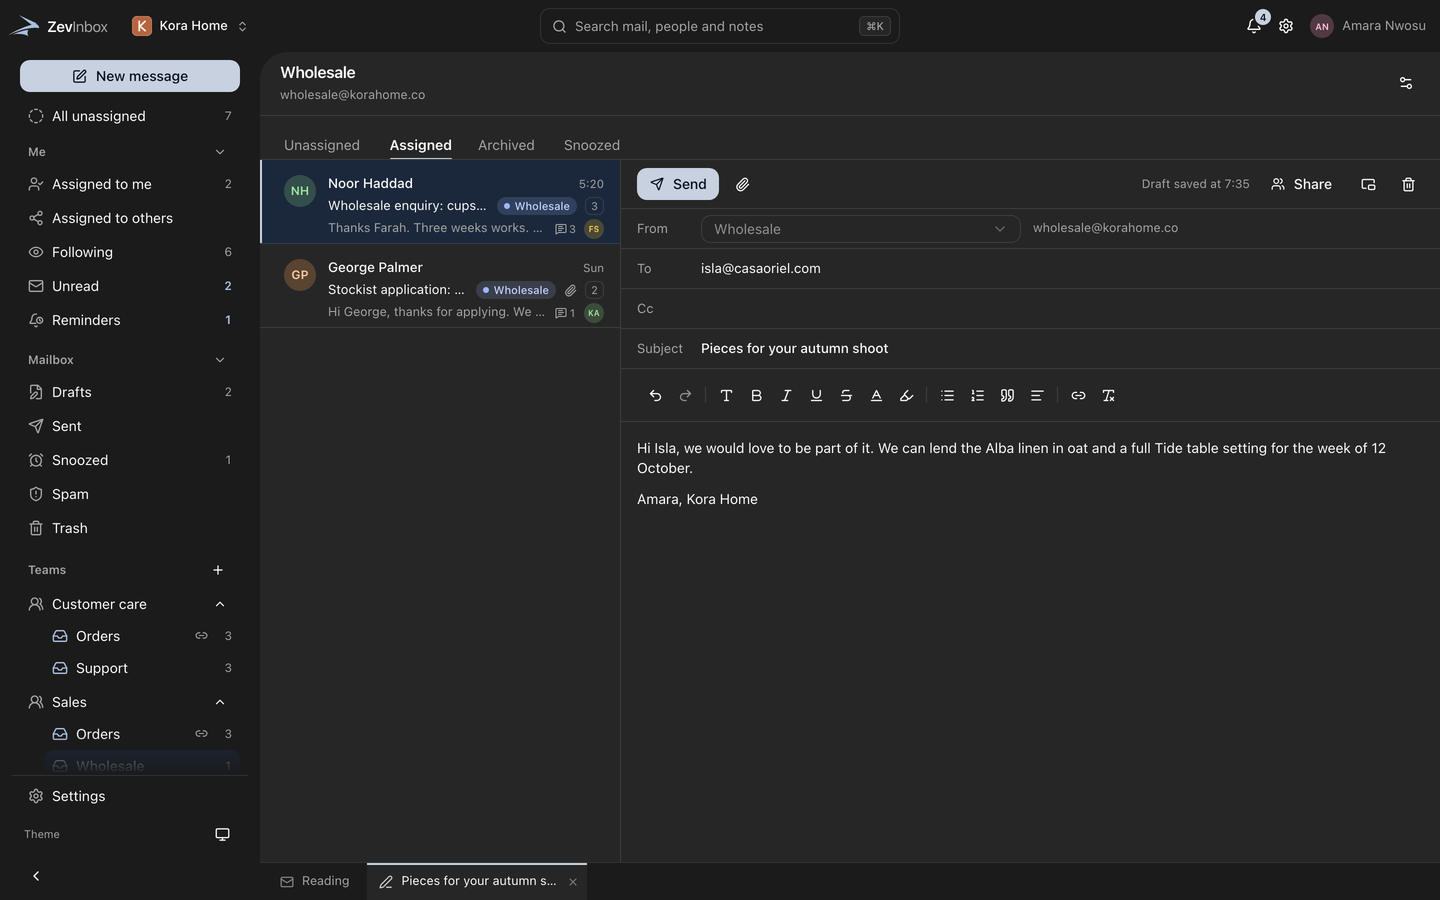Open settings gear in top bar
The image size is (1440, 900).
pos(1286,26)
